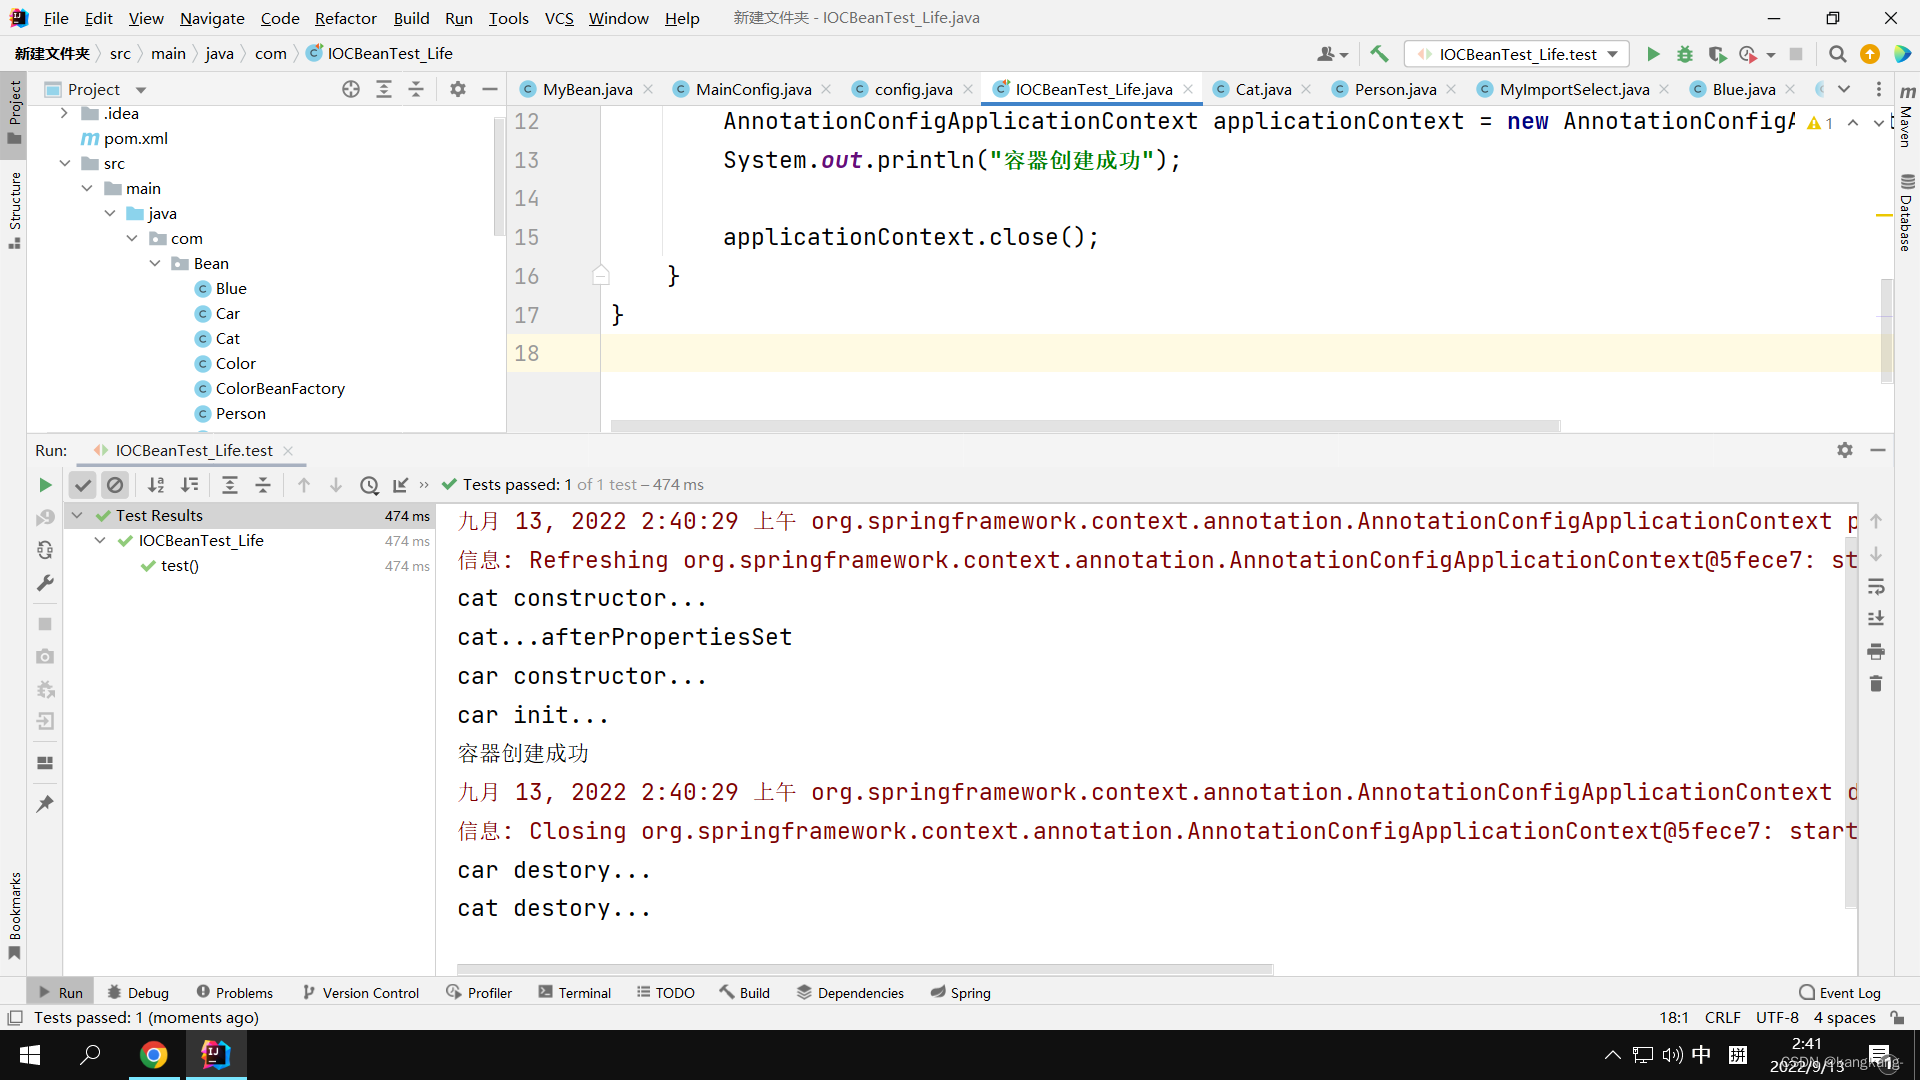Click the Debug bug icon in toolbar
The image size is (1920, 1080).
coord(1685,54)
